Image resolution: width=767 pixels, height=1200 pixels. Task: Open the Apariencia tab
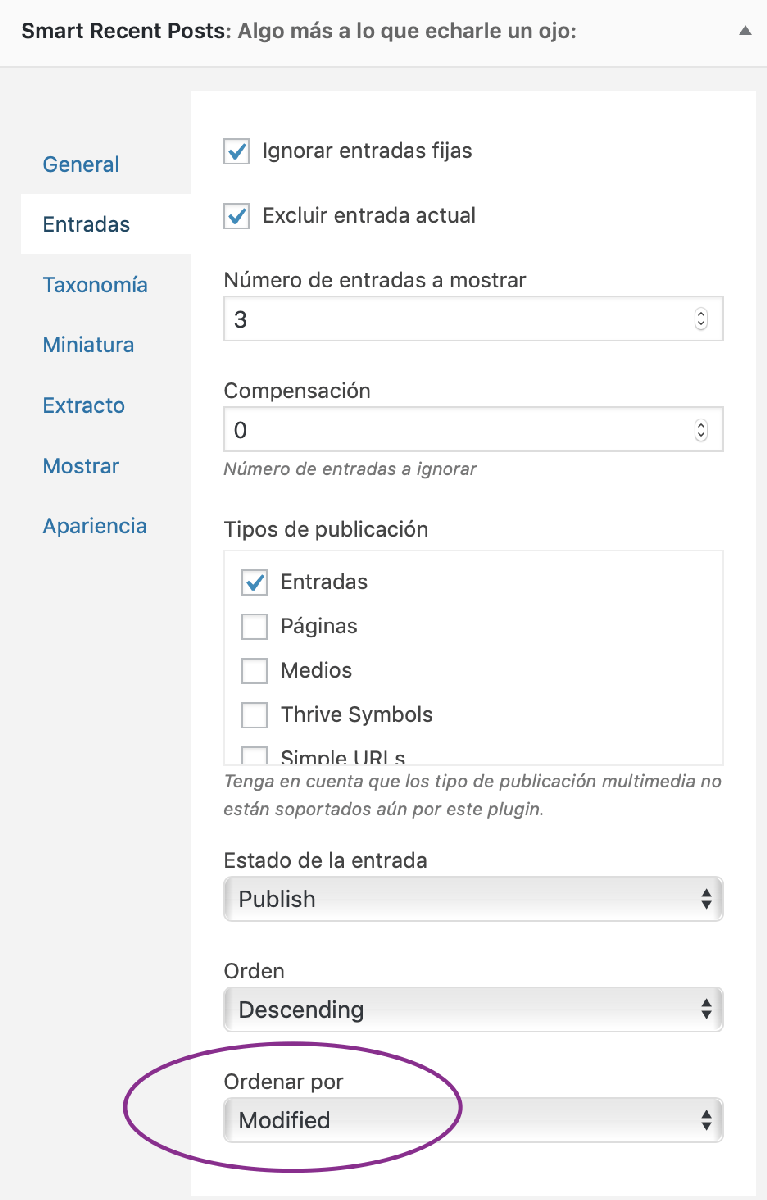pyautogui.click(x=95, y=526)
